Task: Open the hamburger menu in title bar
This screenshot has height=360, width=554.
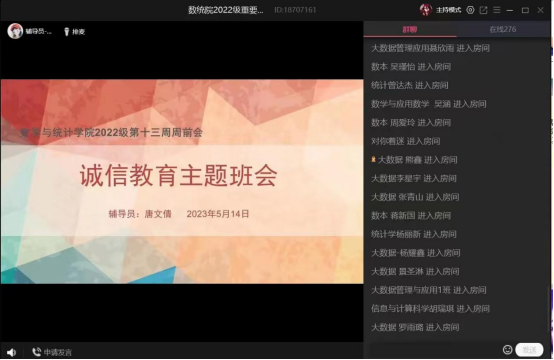Action: [496, 10]
